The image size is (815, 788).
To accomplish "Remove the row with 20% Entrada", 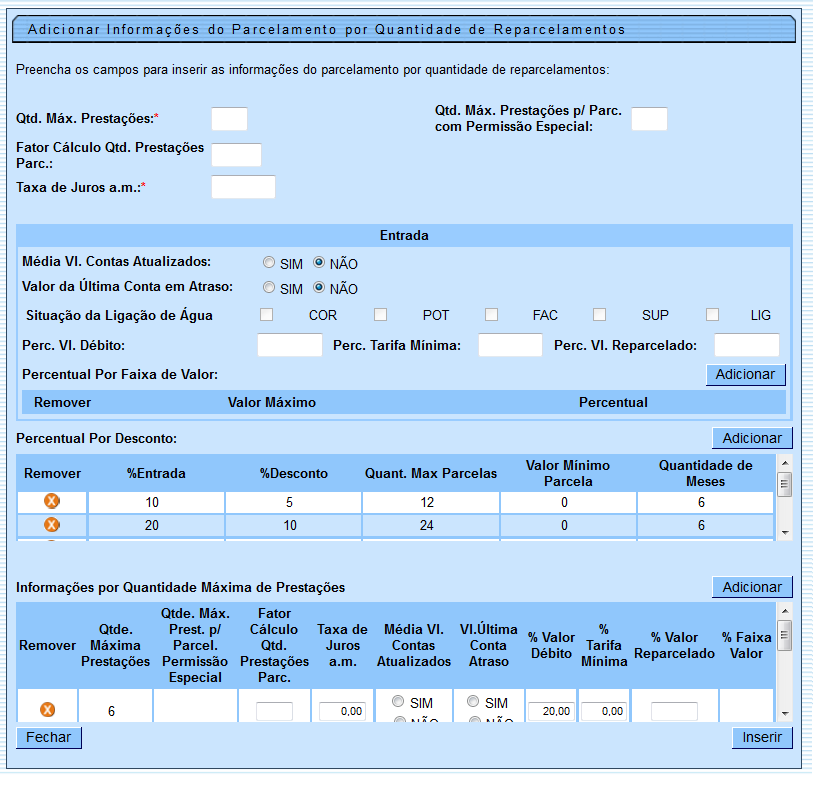I will click(52, 525).
